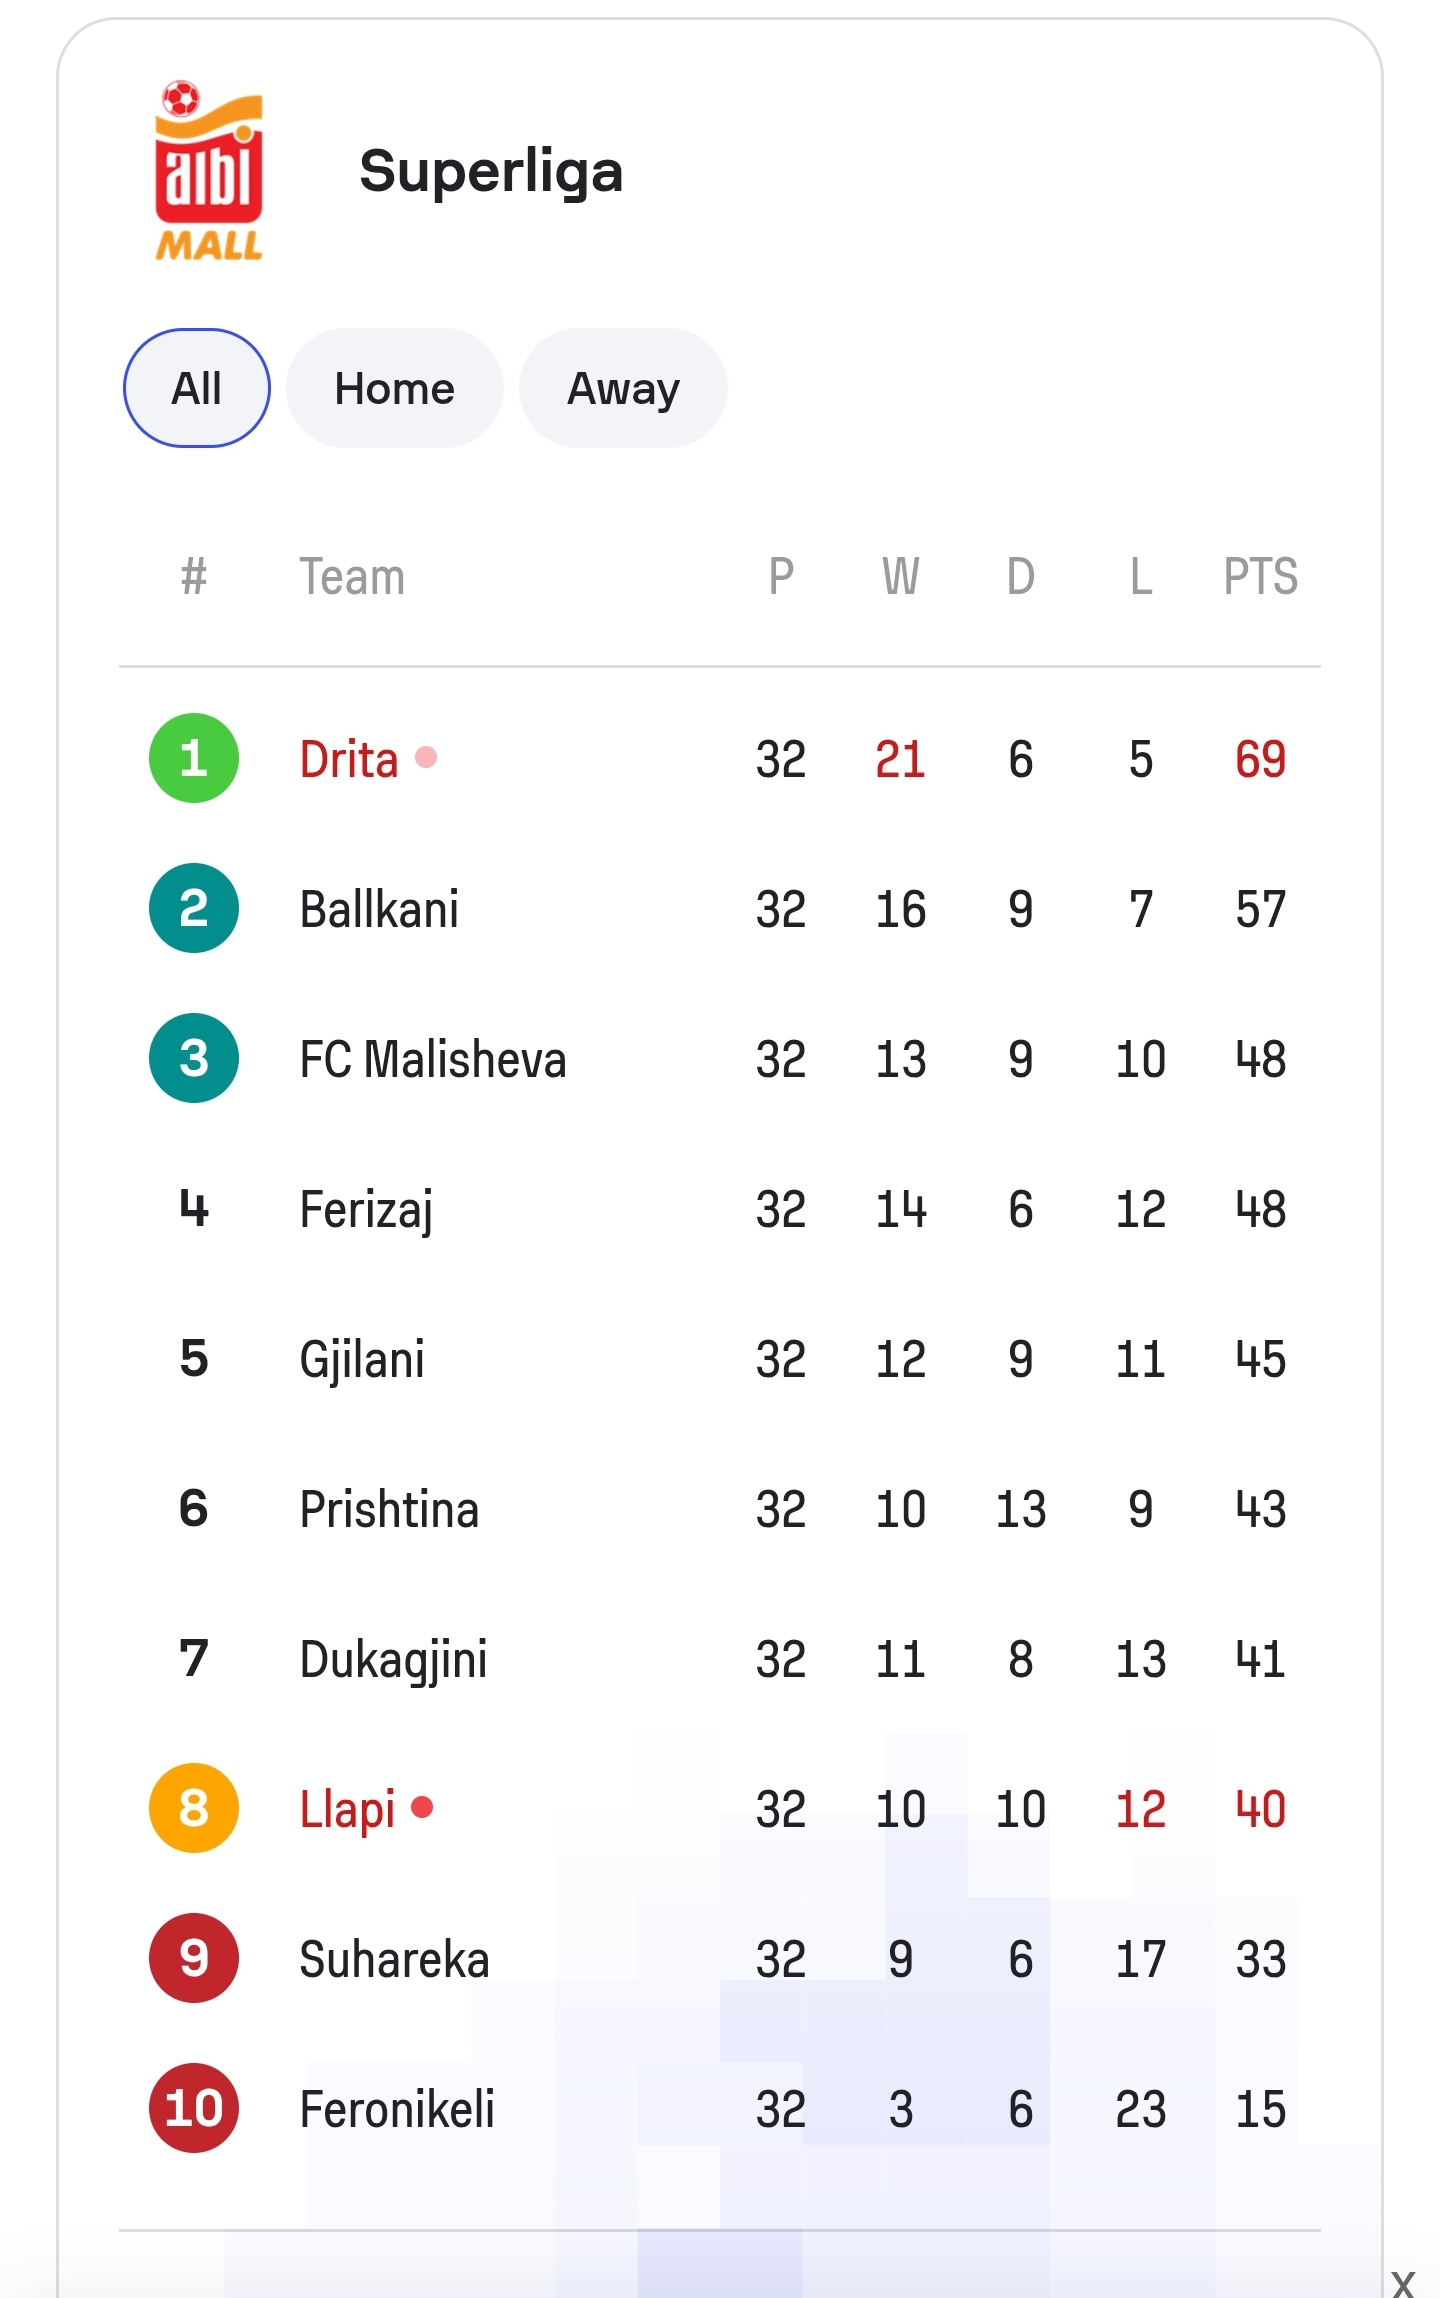Open the Prishtina team row

(720, 1509)
